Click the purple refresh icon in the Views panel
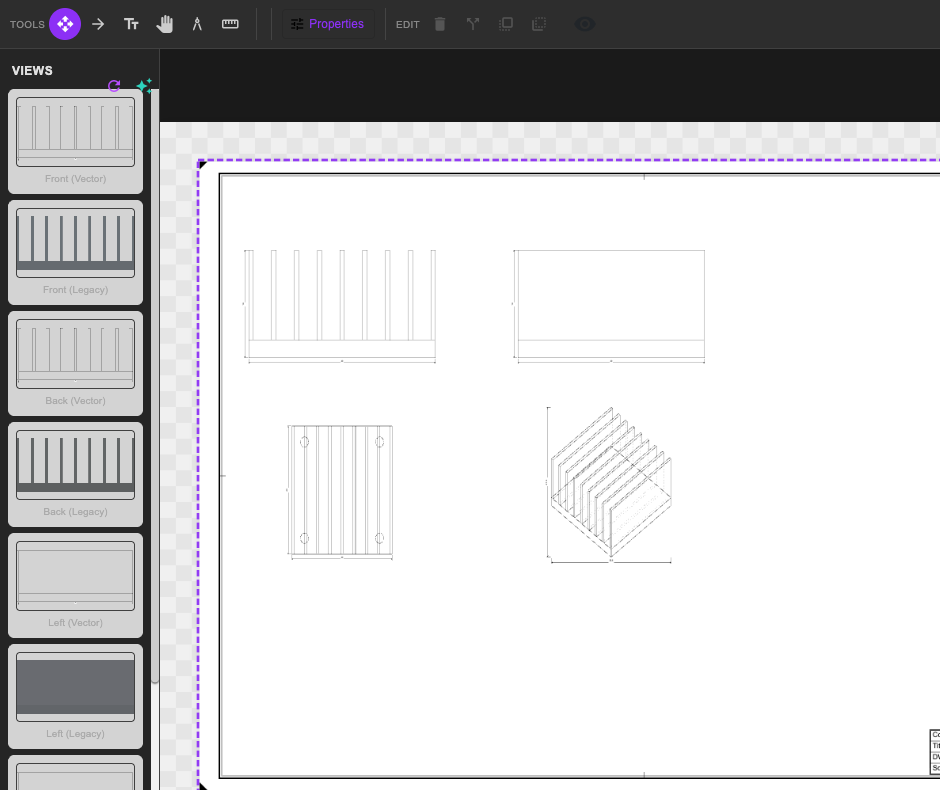The width and height of the screenshot is (940, 790). click(114, 86)
